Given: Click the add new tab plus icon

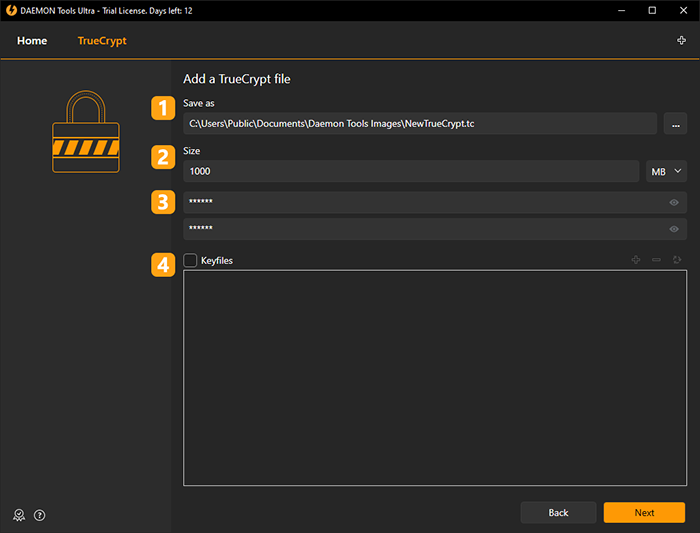Looking at the screenshot, I should tap(681, 41).
